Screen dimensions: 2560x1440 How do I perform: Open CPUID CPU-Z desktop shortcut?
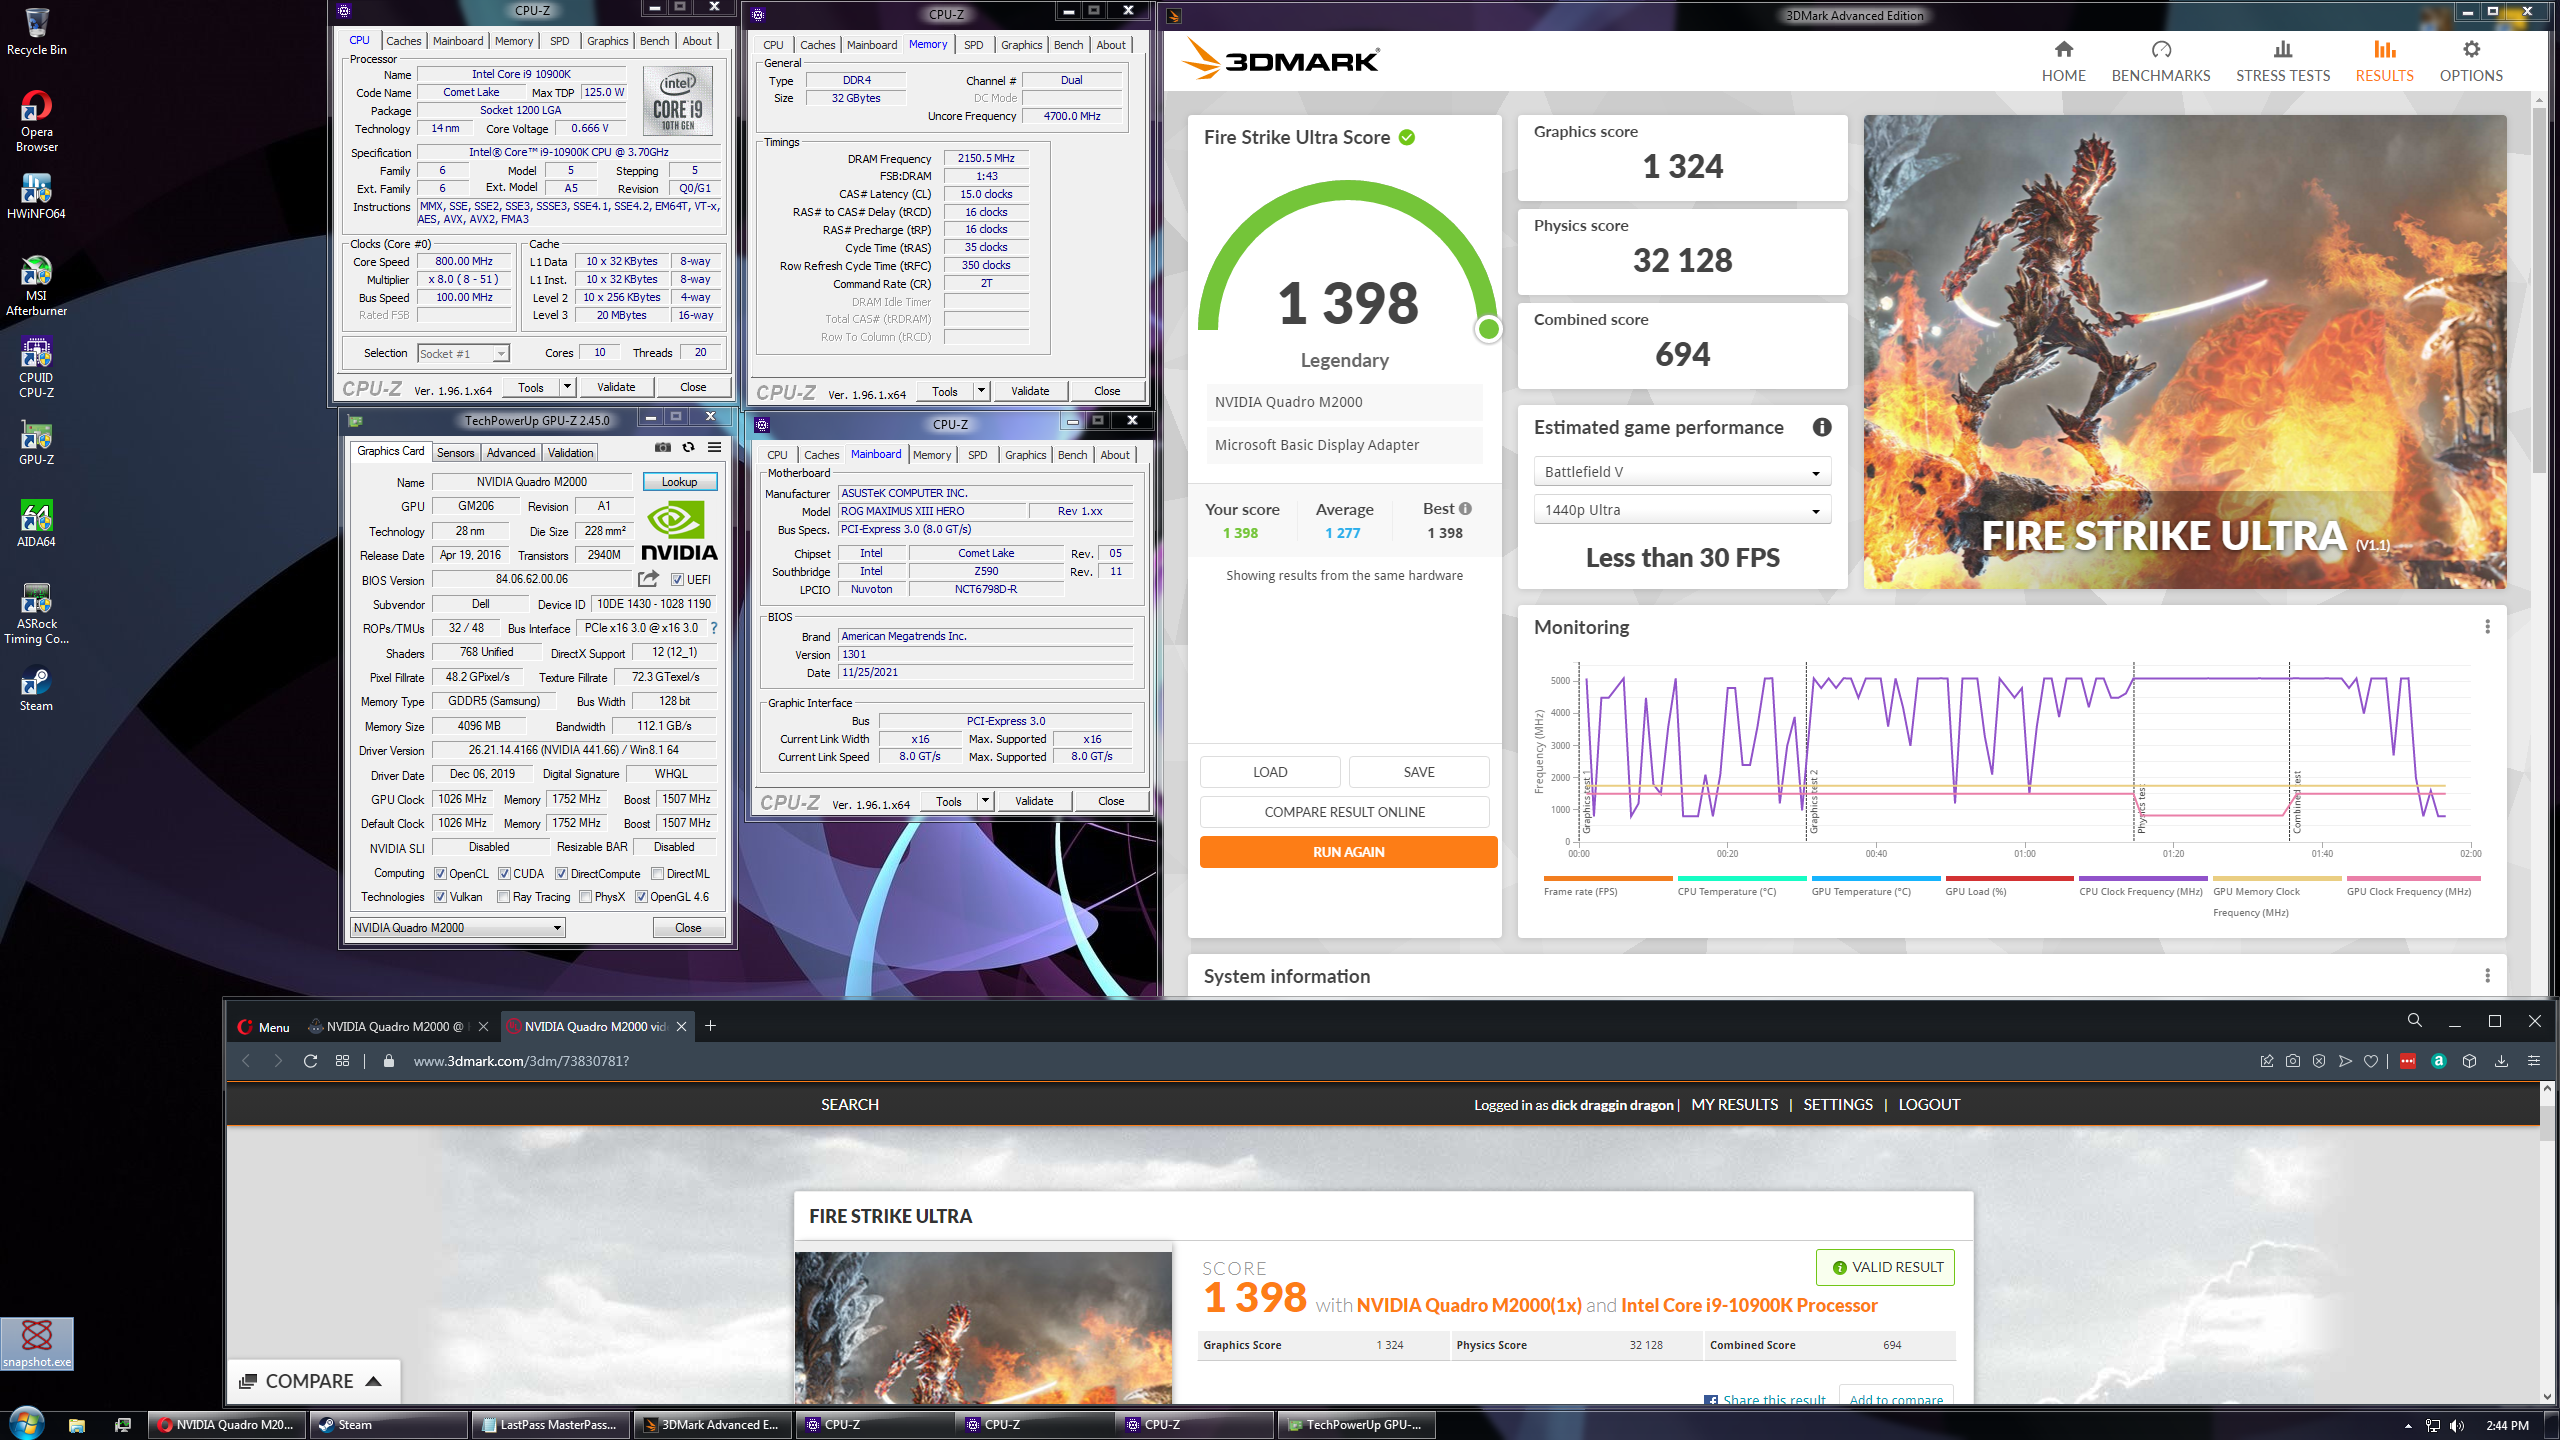coord(36,367)
